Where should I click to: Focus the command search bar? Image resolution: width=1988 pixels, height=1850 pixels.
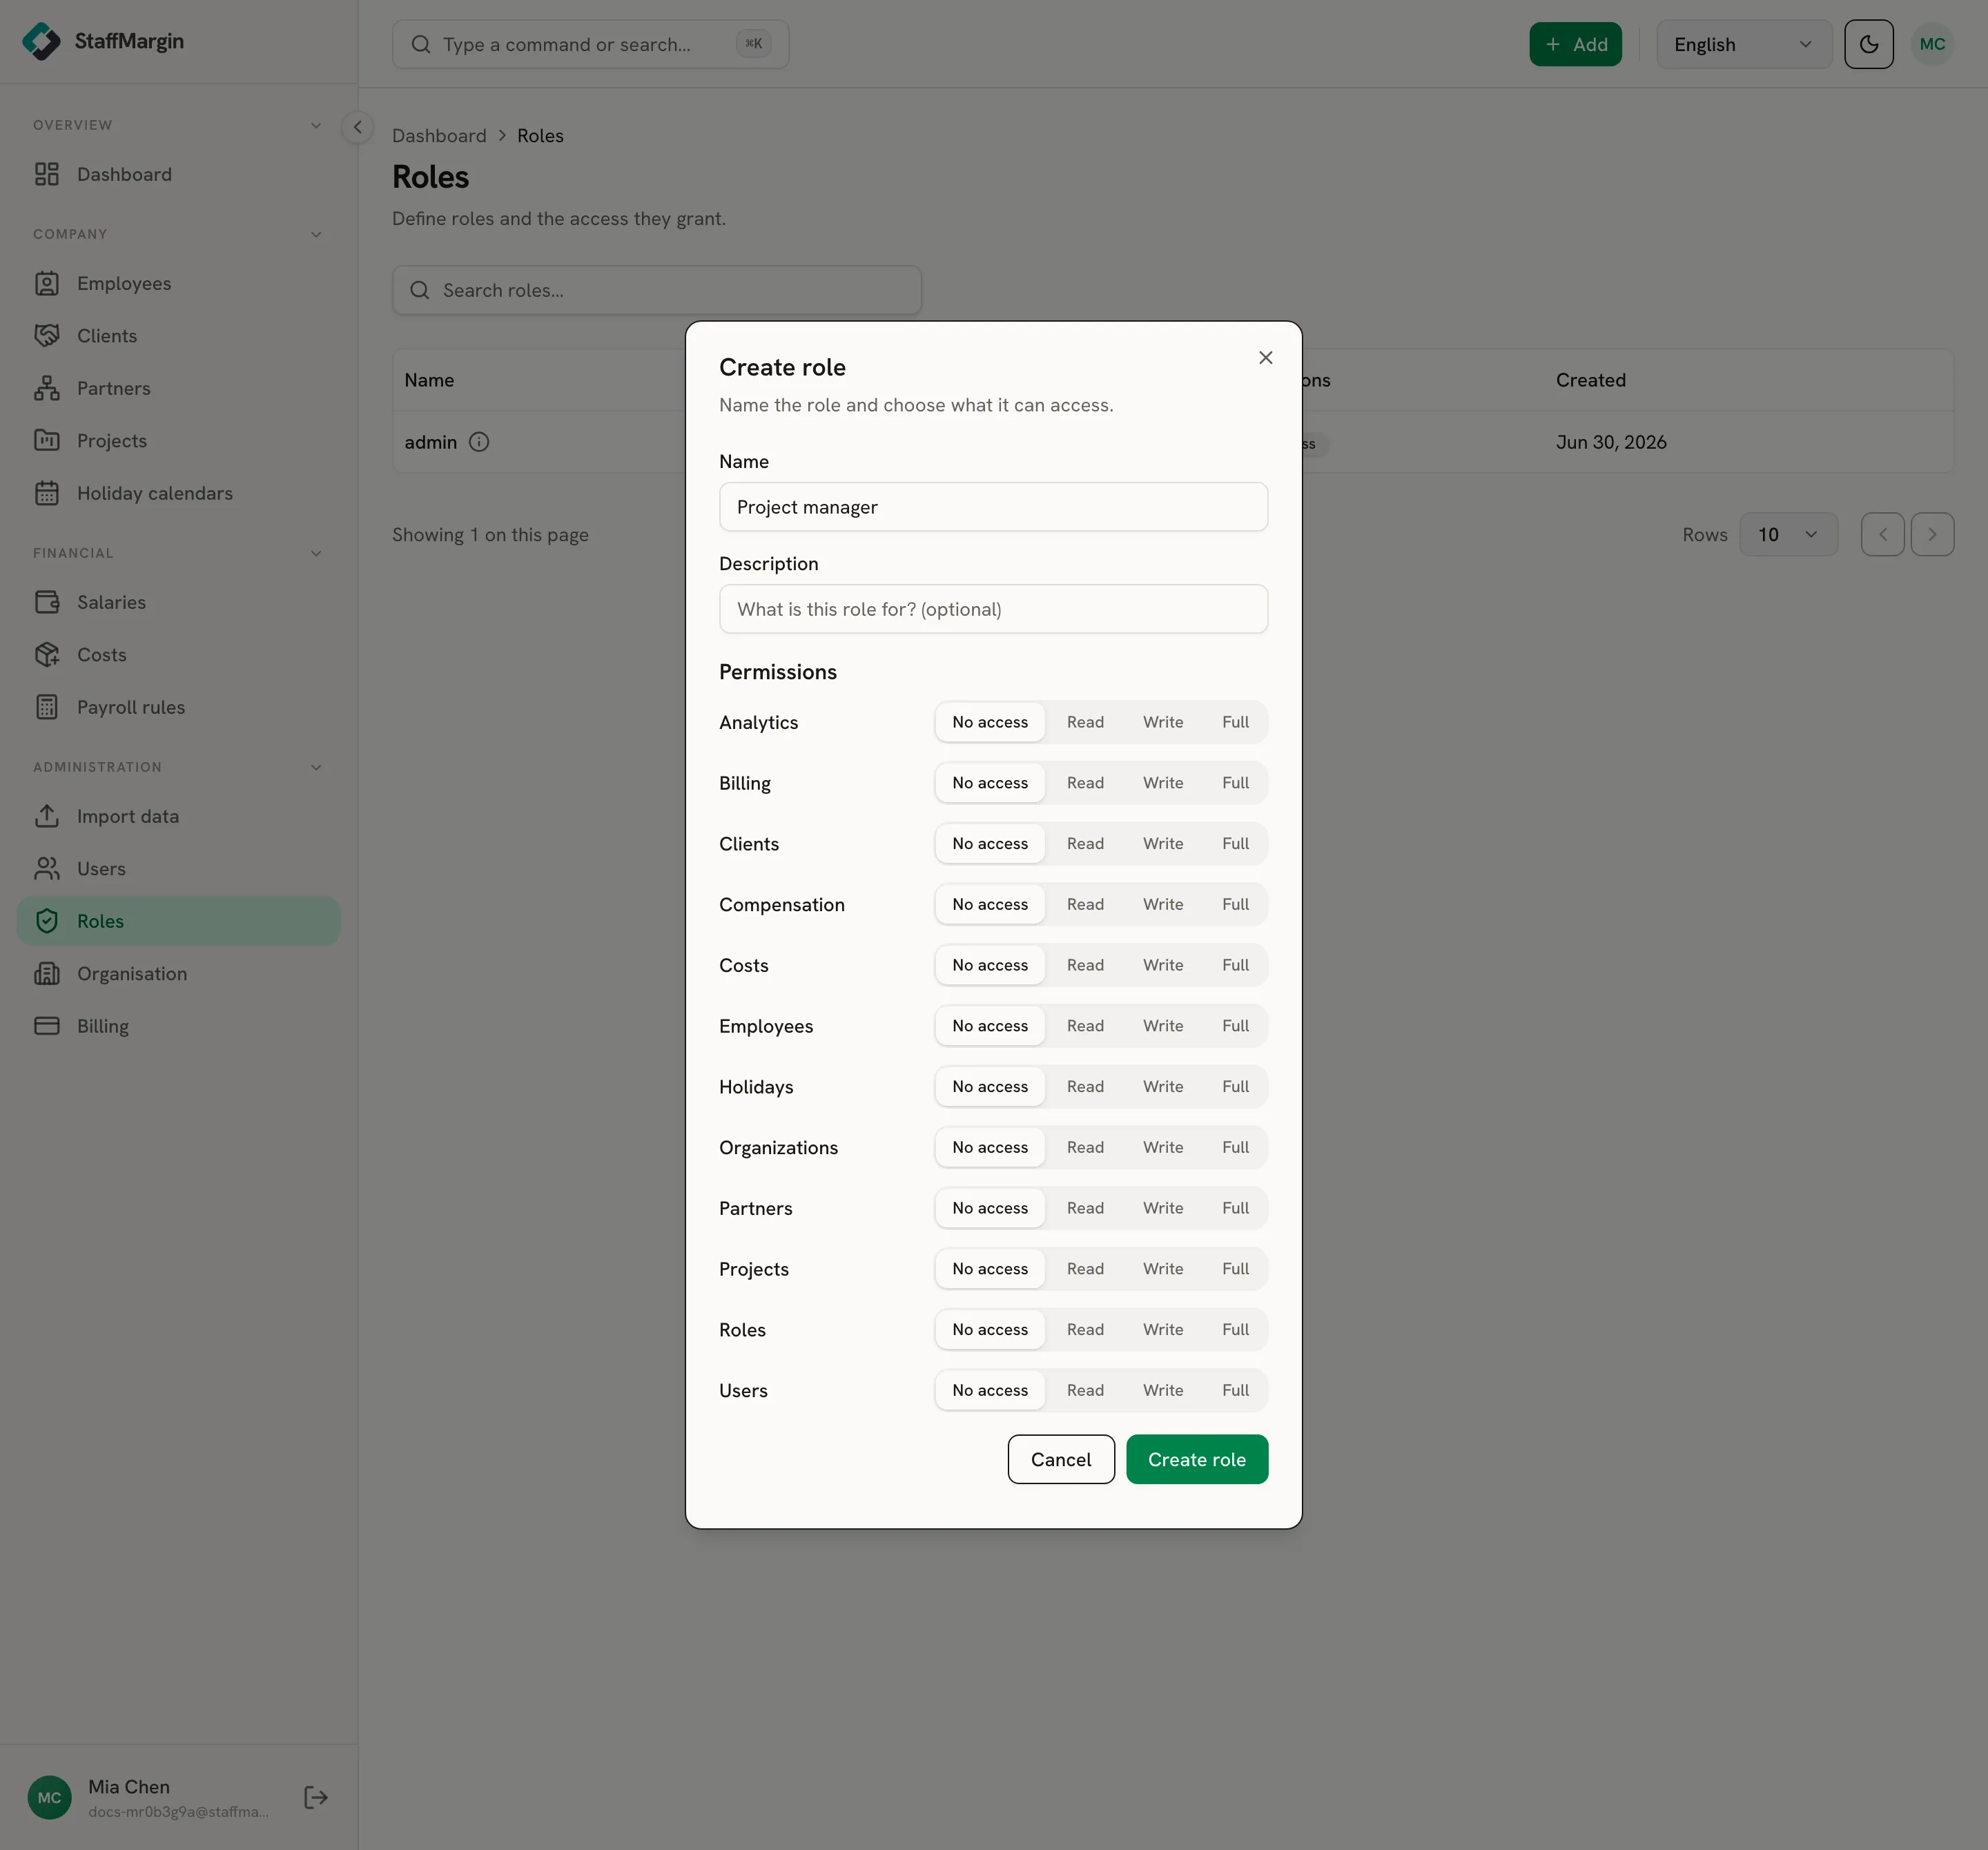590,44
